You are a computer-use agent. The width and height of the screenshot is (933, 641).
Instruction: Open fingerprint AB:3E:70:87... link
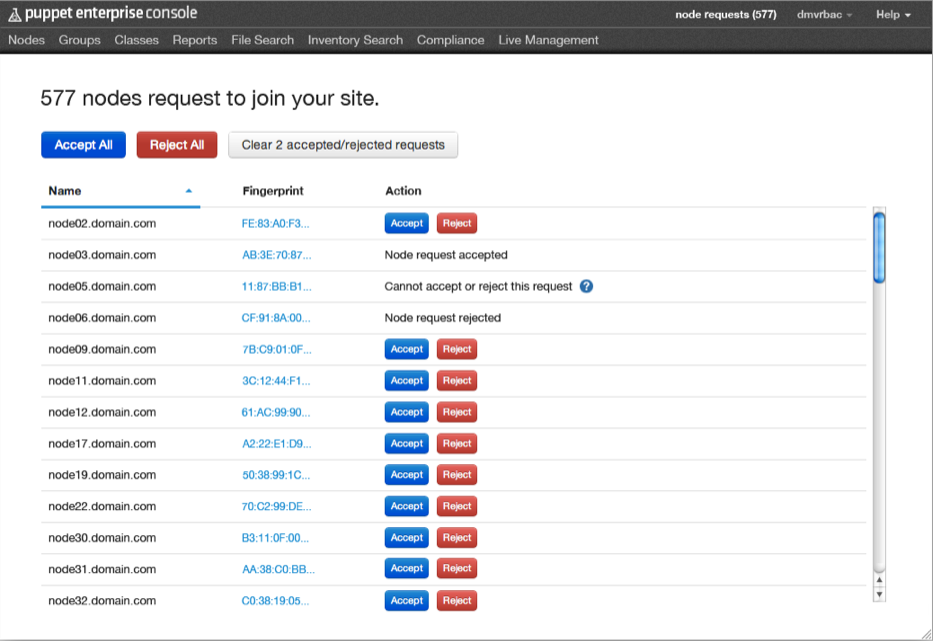pos(276,255)
